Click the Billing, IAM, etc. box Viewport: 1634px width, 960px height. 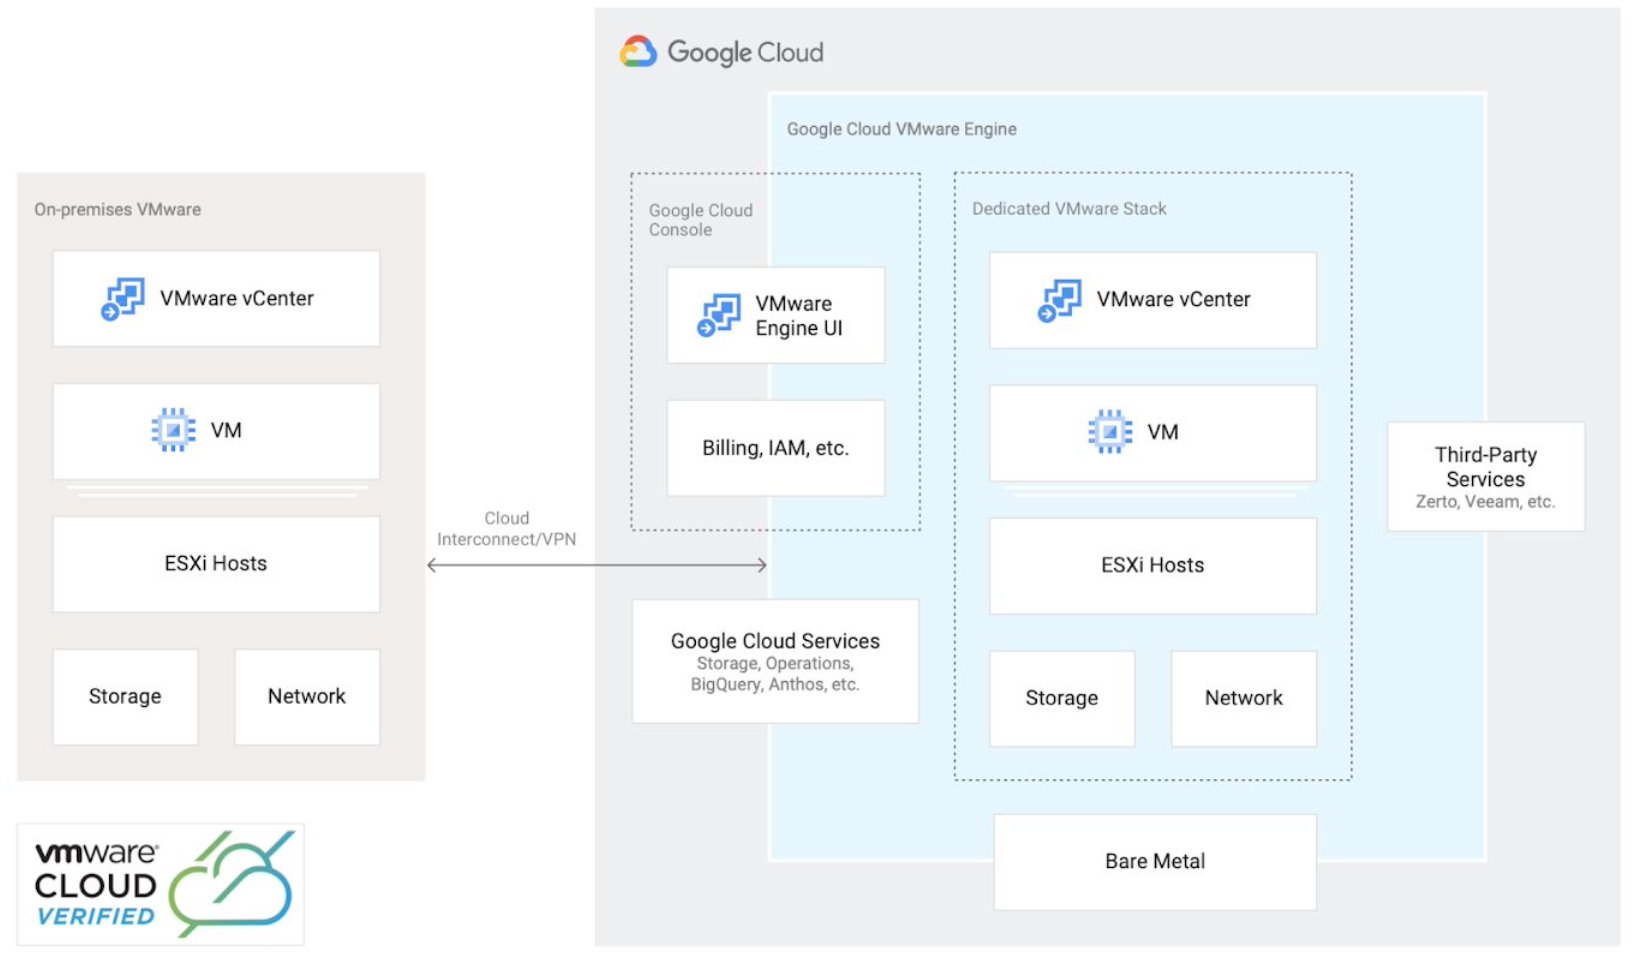tap(776, 448)
